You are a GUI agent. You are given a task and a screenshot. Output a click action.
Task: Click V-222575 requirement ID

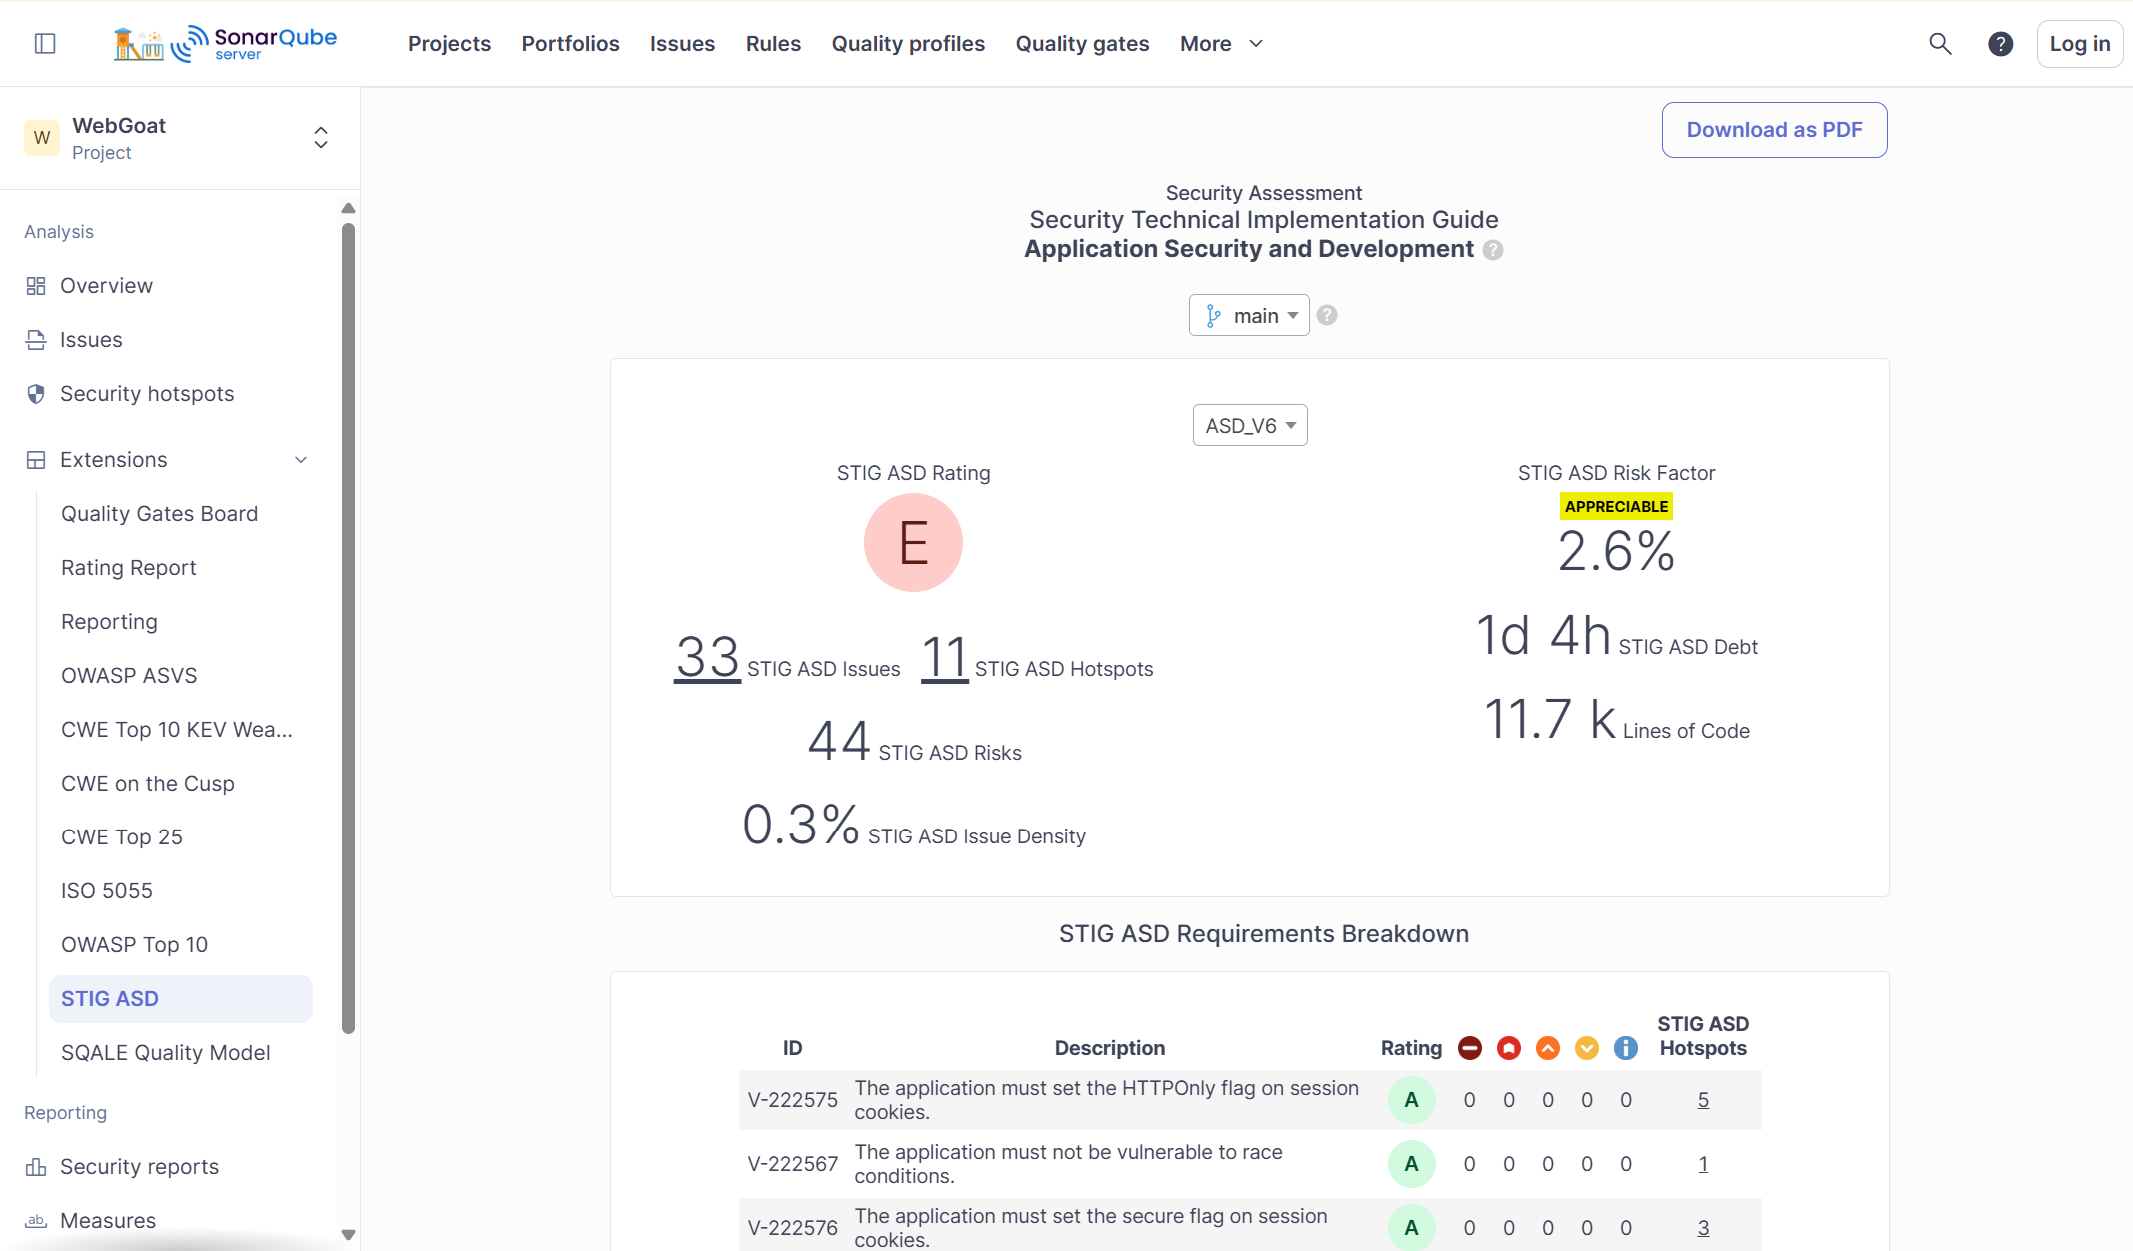[x=793, y=1100]
